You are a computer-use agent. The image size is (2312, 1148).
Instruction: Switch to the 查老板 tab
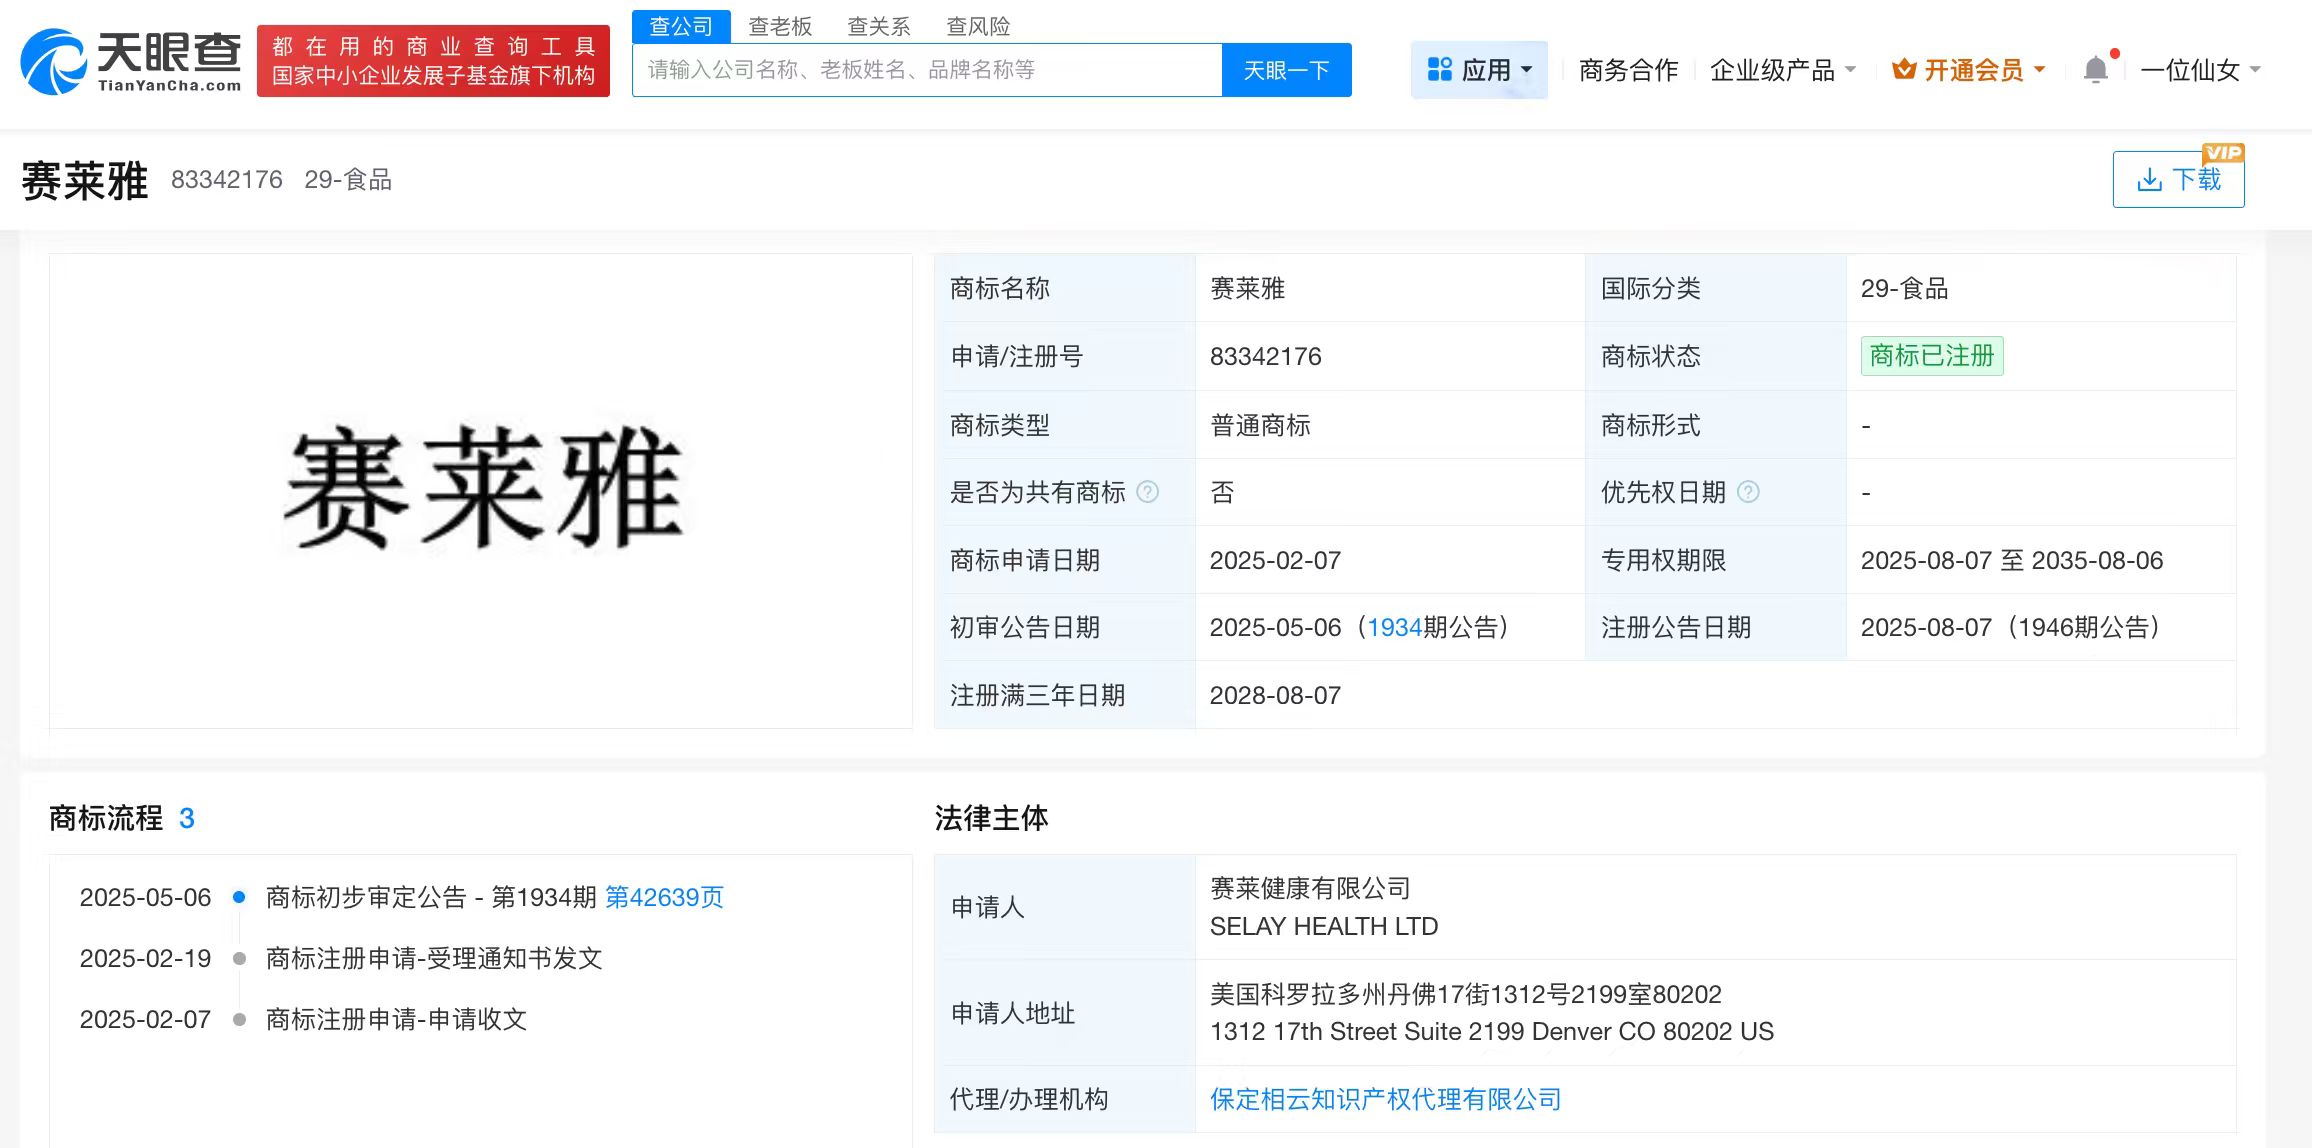pos(780,27)
